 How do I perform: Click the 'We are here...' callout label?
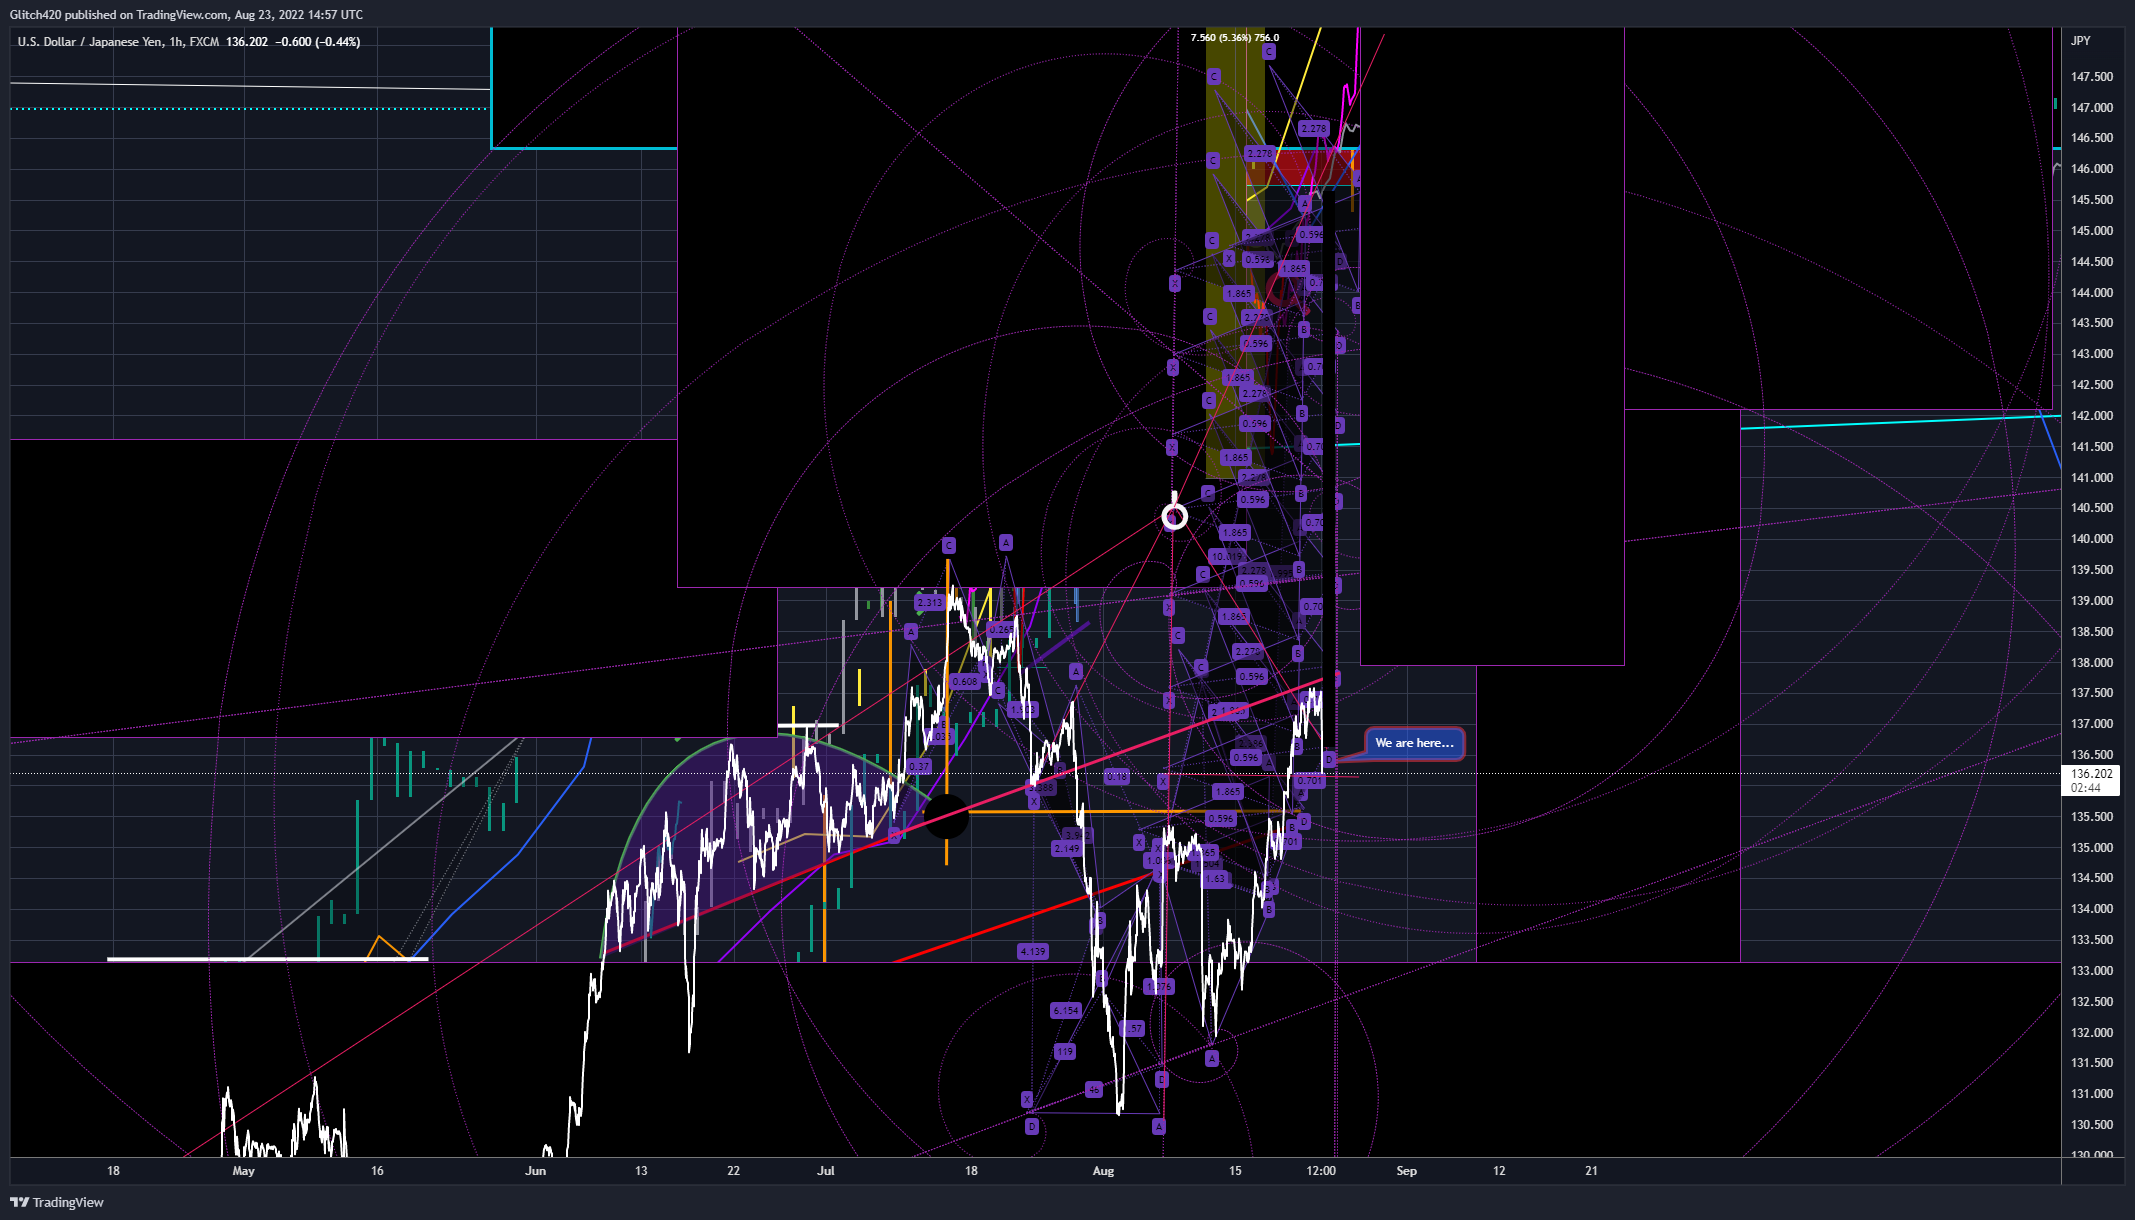tap(1414, 743)
